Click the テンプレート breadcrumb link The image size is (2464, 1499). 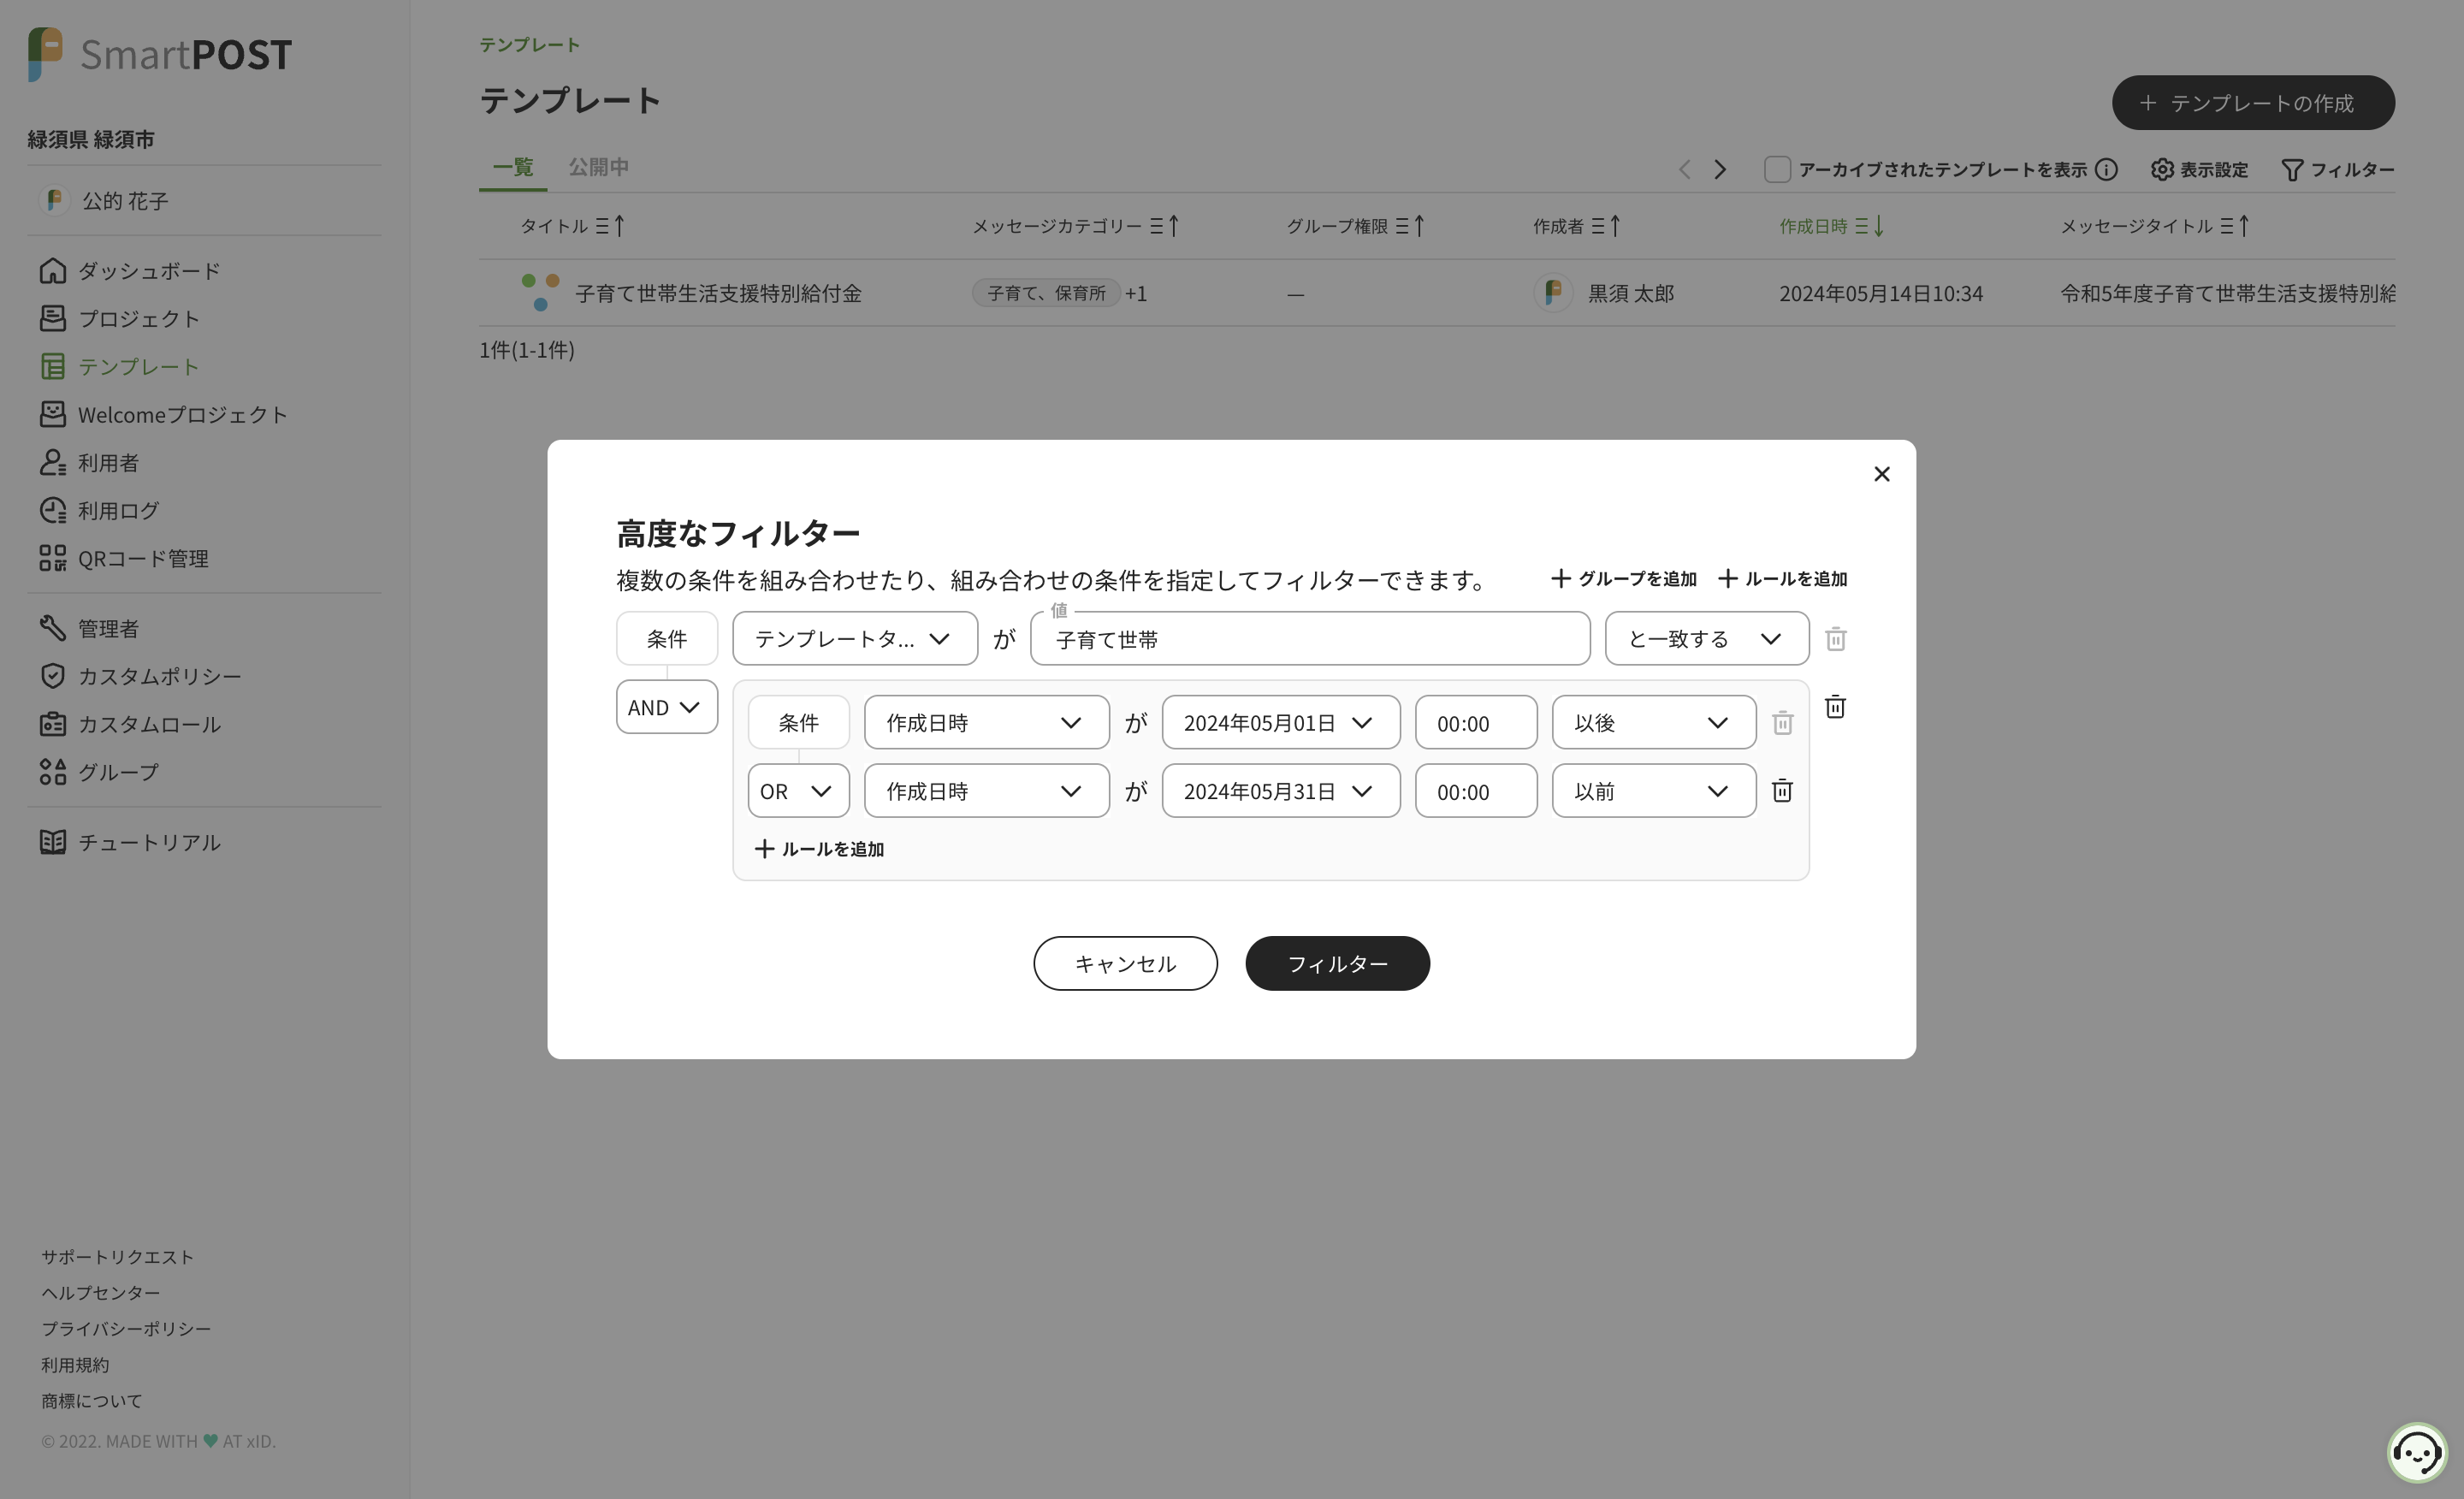point(529,45)
